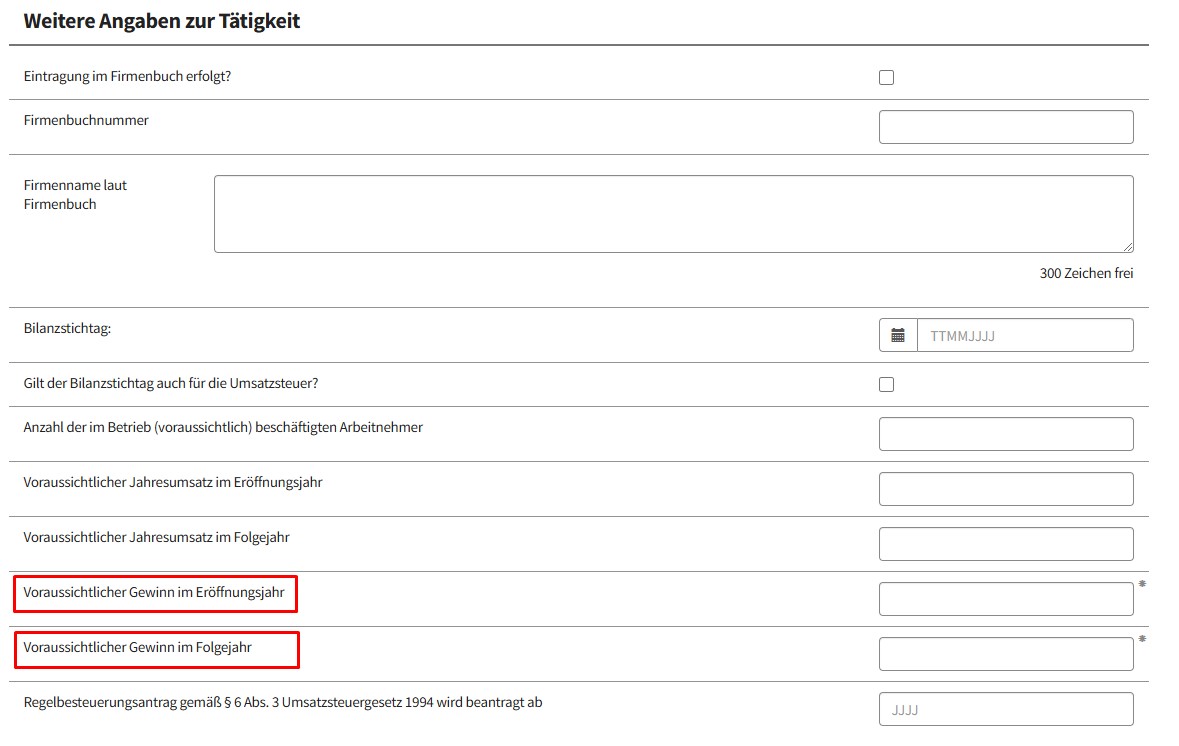Select the TTMMJJJJ date input field
1179x746 pixels.
pyautogui.click(x=1024, y=335)
